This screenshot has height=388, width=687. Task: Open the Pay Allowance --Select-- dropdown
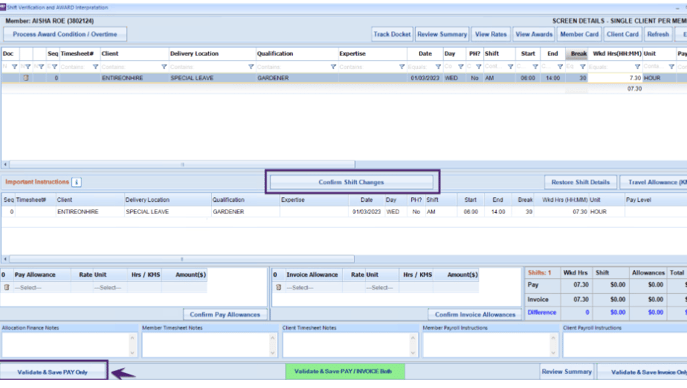[x=42, y=288]
